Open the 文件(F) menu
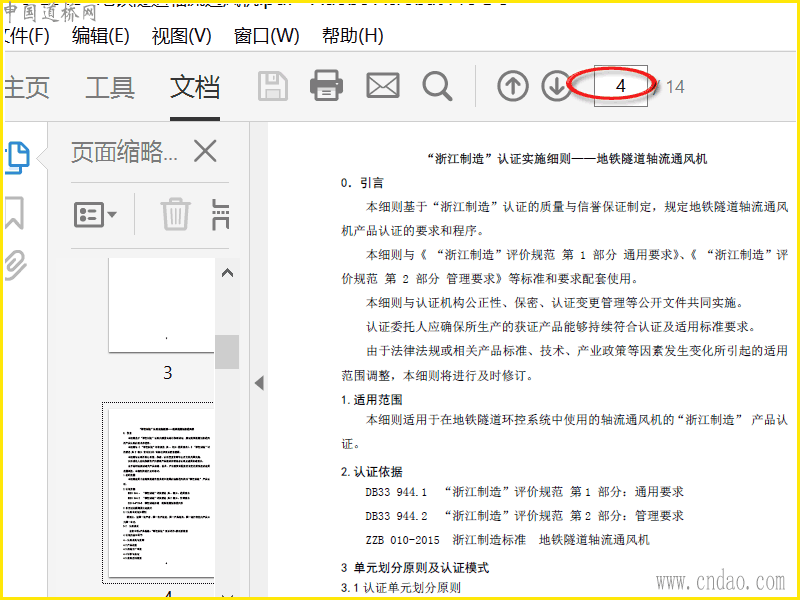 (x=27, y=36)
